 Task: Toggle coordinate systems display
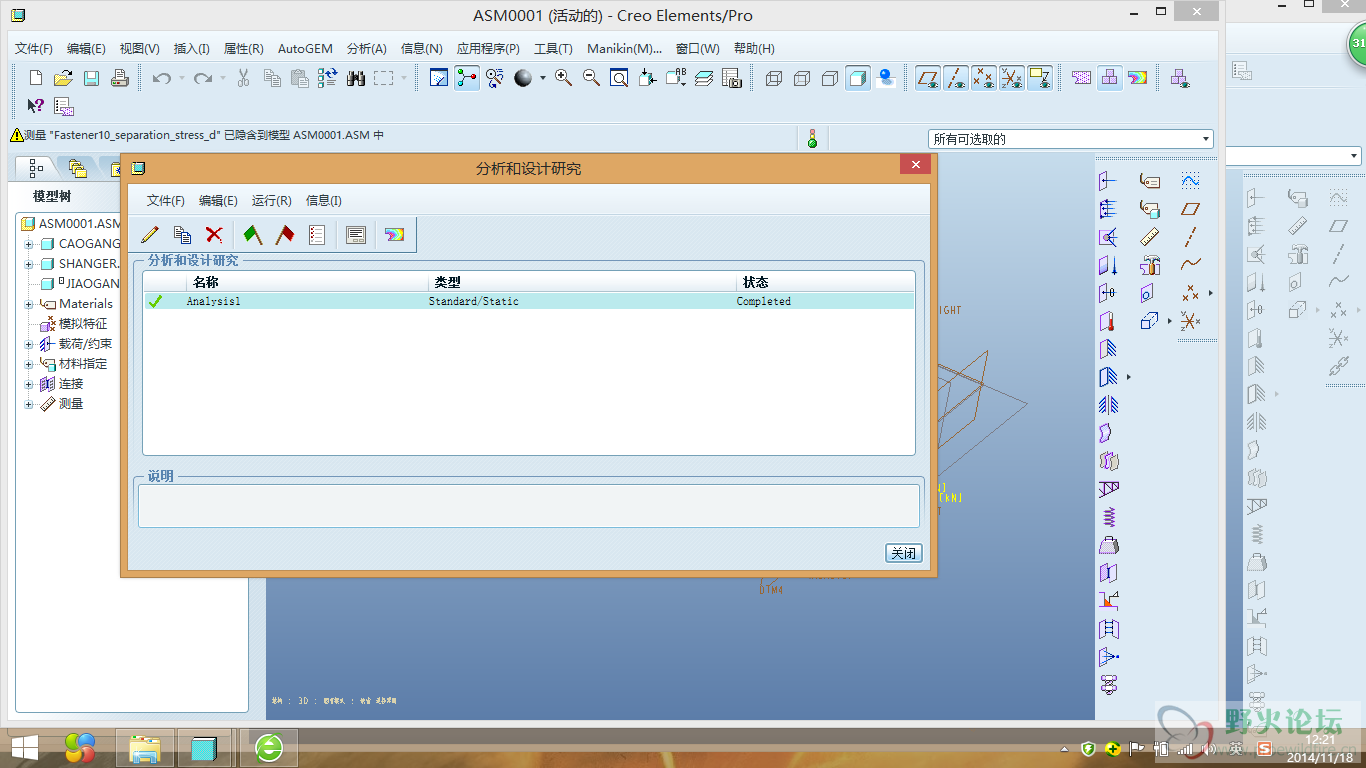[x=1012, y=78]
